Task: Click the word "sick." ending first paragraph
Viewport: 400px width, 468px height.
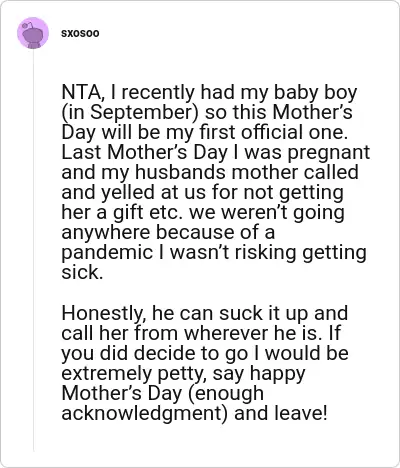Action: pos(82,273)
